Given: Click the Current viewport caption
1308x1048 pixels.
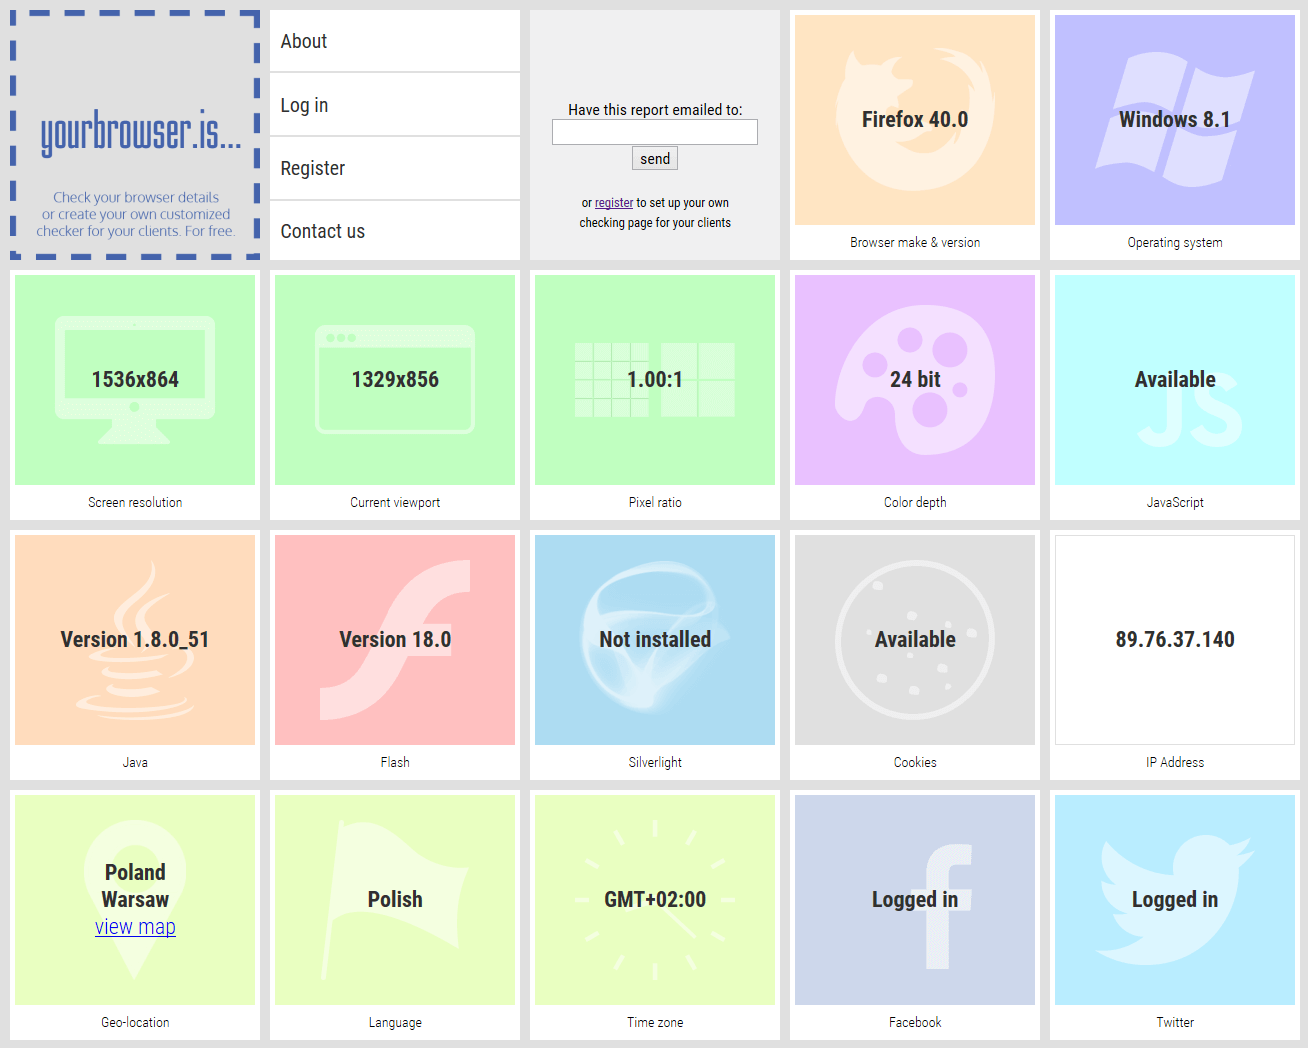Looking at the screenshot, I should pos(395,503).
